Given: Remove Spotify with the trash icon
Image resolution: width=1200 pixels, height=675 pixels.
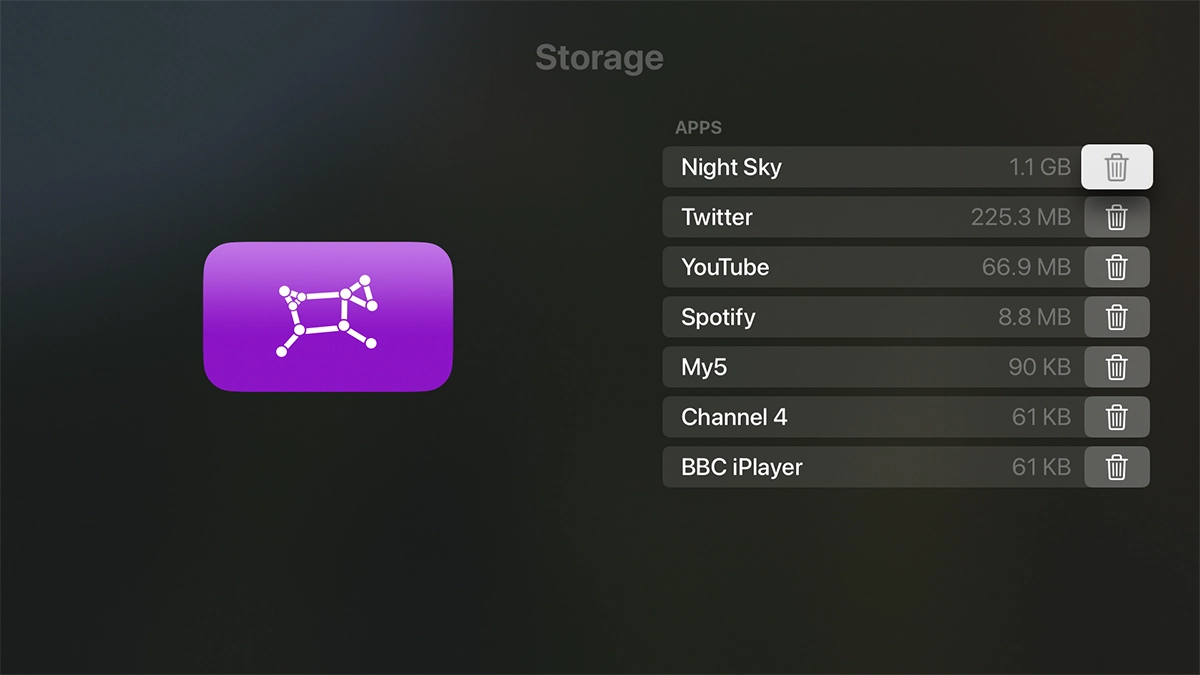Looking at the screenshot, I should pos(1117,317).
